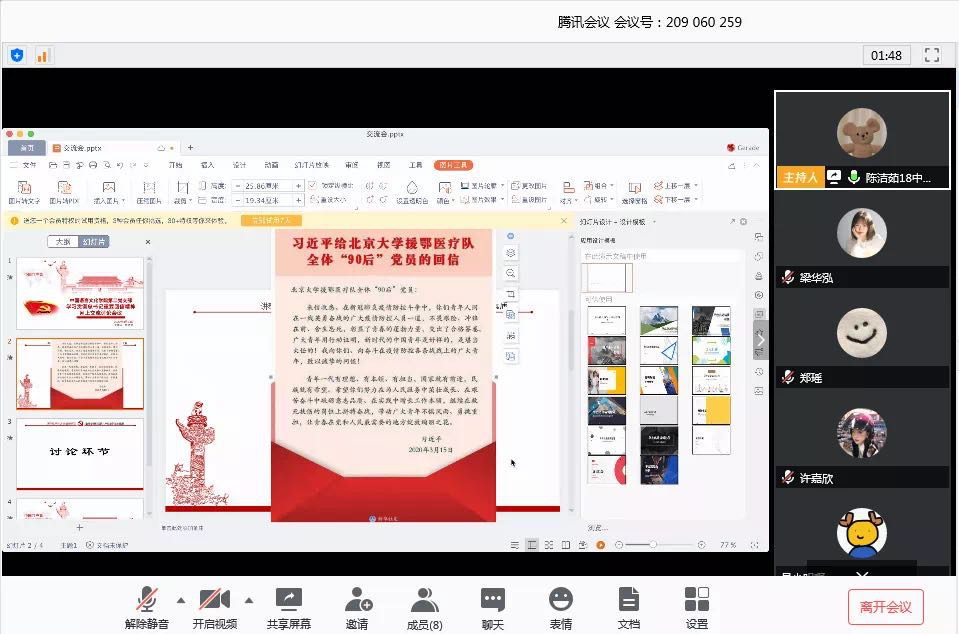This screenshot has width=959, height=634.
Task: Open the 表情 emoji reactions
Action: (561, 607)
